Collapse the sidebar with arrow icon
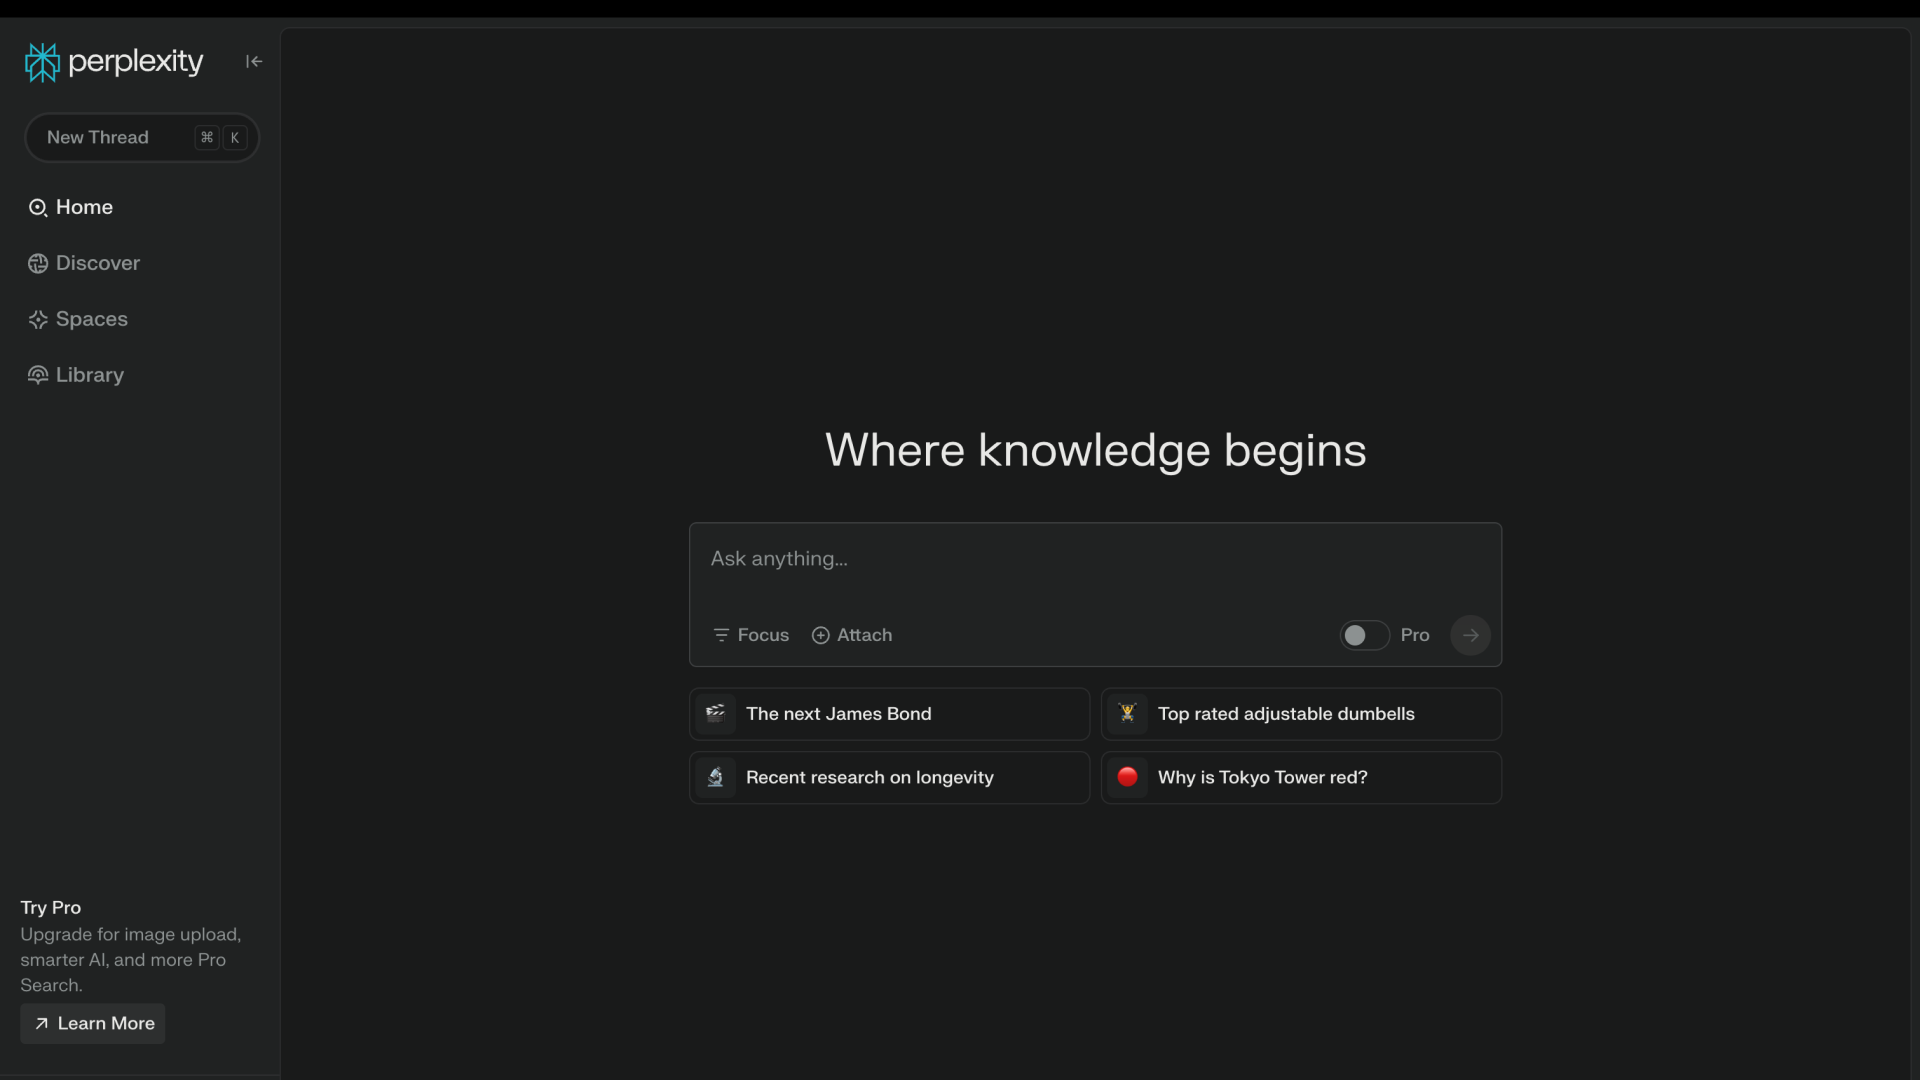Viewport: 1920px width, 1080px height. (254, 62)
